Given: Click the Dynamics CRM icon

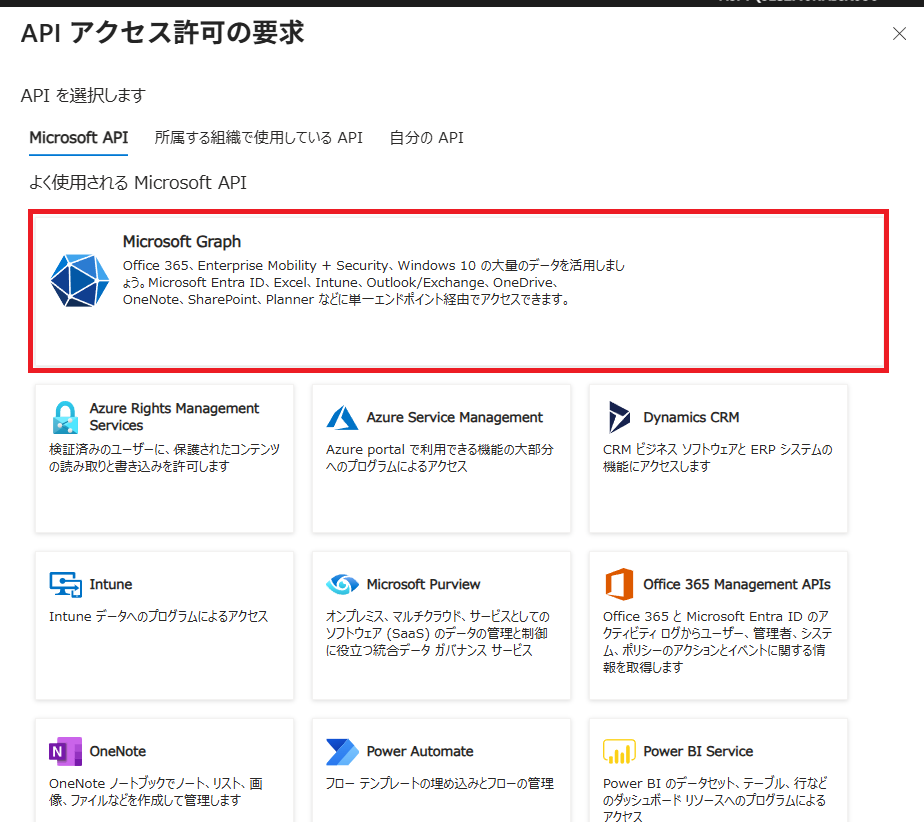Looking at the screenshot, I should 619,417.
